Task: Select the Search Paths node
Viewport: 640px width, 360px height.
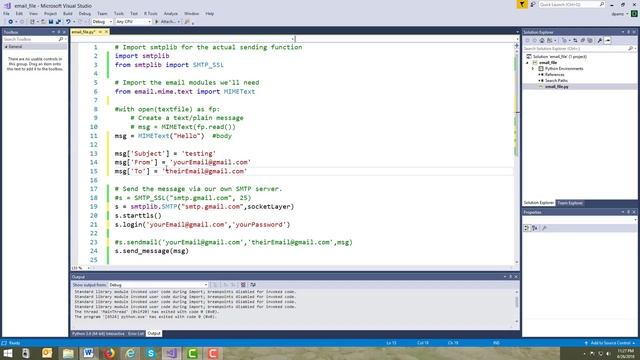Action: (x=556, y=80)
